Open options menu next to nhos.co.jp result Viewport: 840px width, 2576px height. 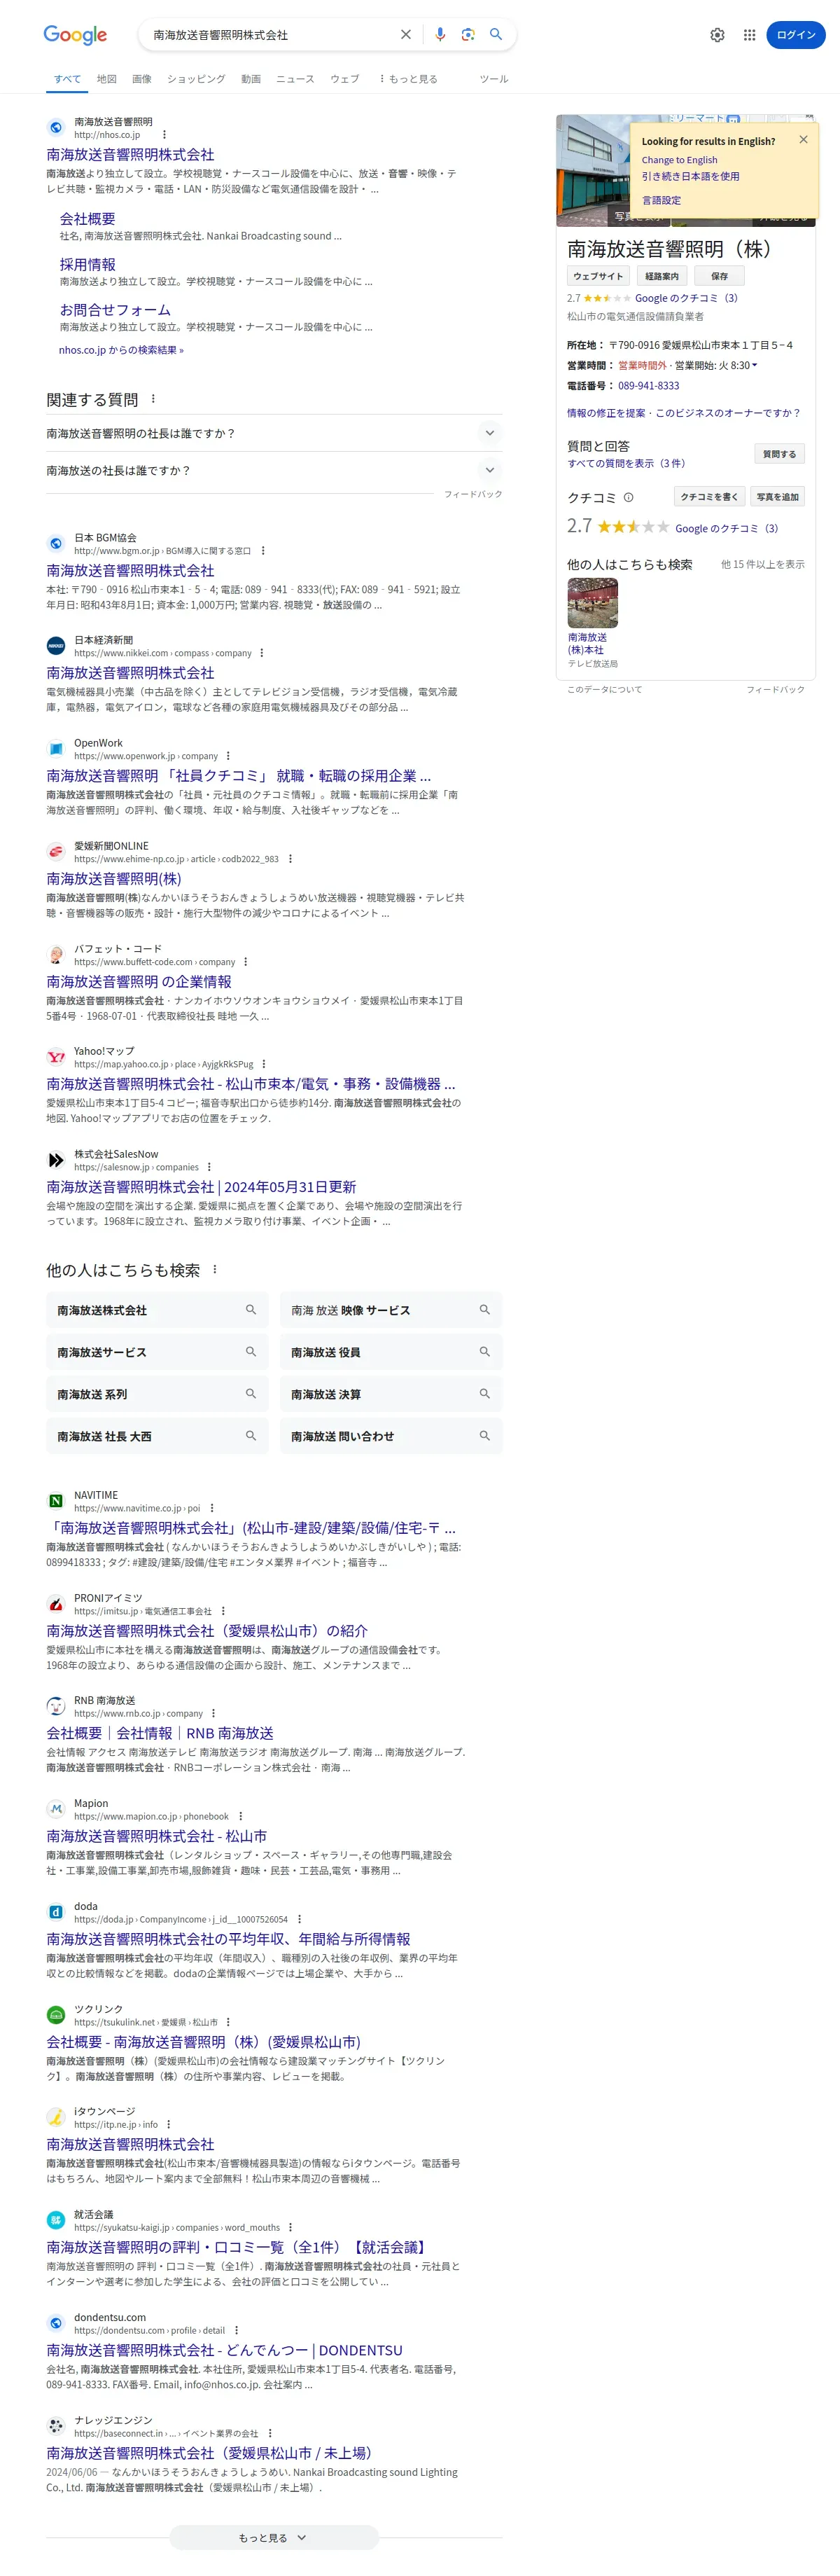coord(164,135)
